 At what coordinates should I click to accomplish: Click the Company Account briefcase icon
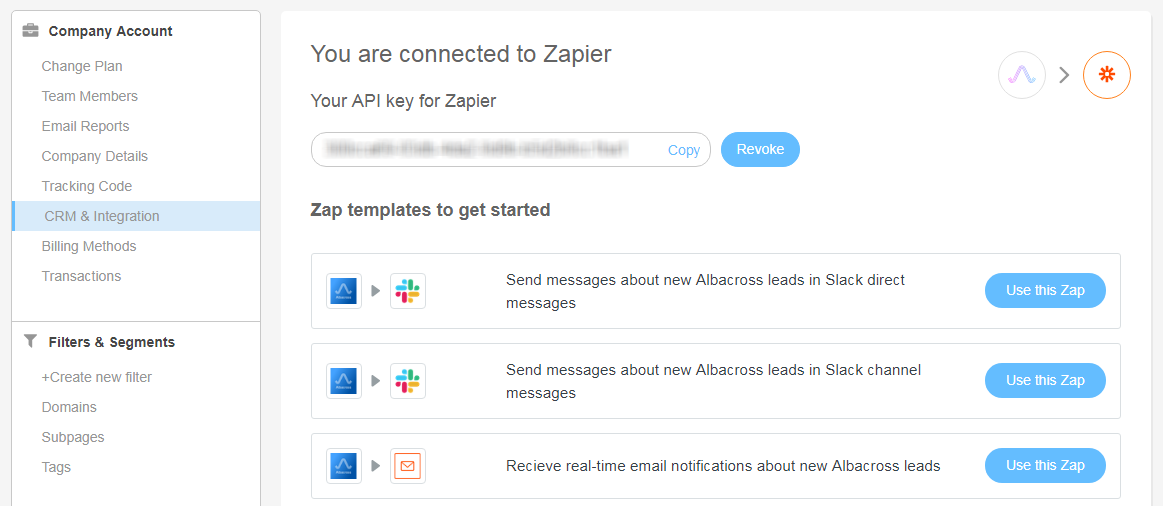coord(31,31)
